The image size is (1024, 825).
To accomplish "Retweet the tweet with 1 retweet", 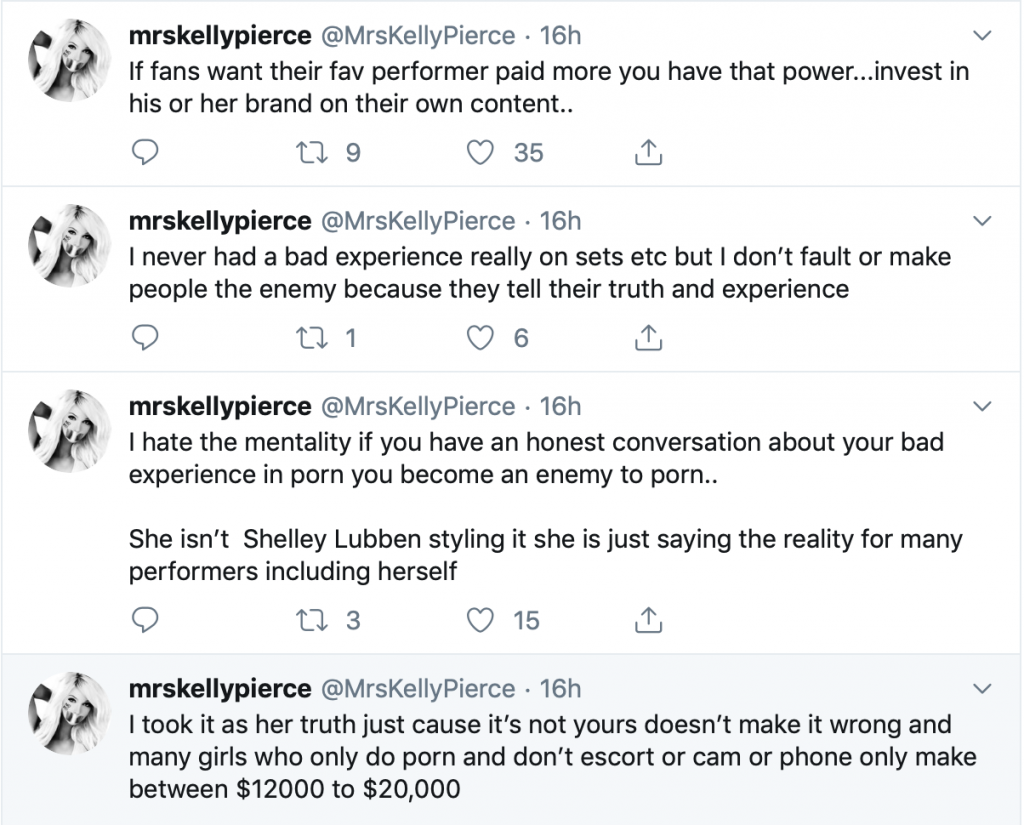I will pyautogui.click(x=311, y=338).
